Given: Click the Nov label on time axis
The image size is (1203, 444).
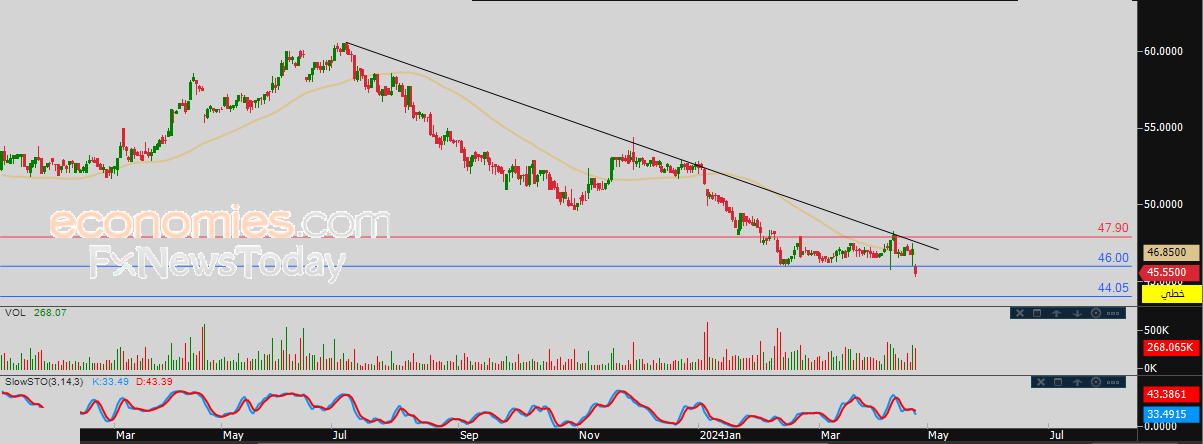Looking at the screenshot, I should click(x=590, y=435).
